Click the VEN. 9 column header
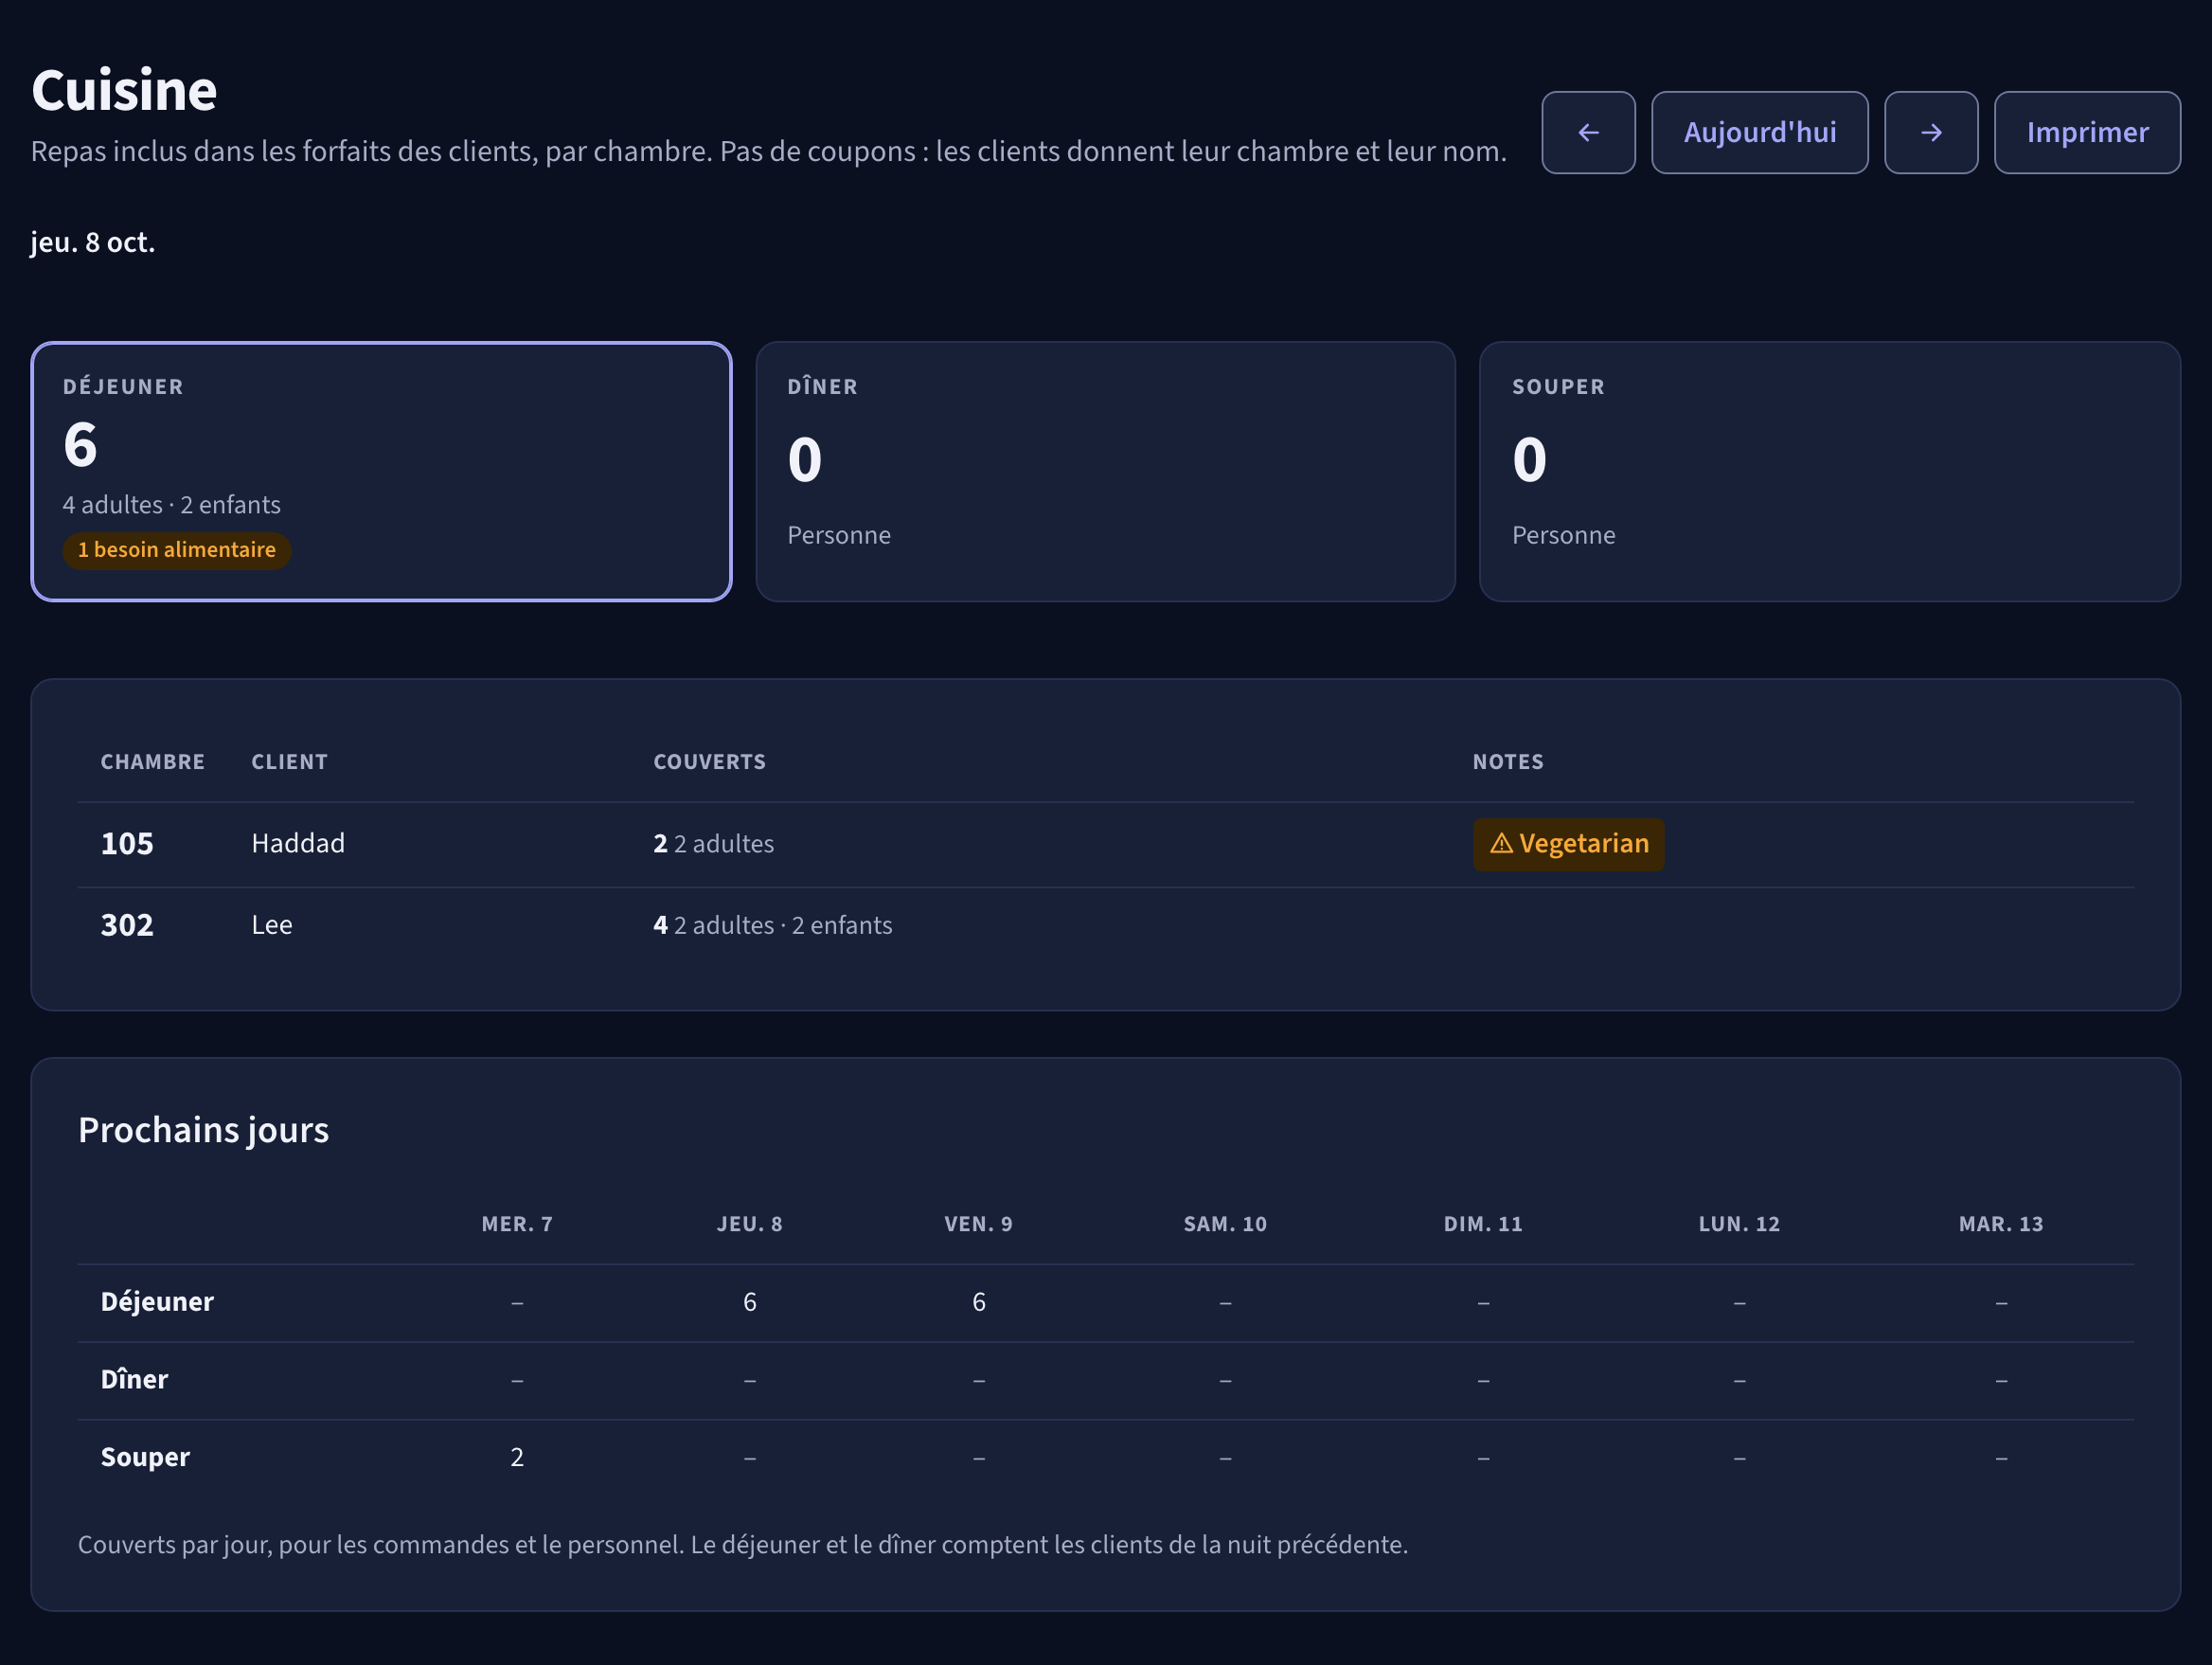Image resolution: width=2212 pixels, height=1665 pixels. tap(979, 1224)
